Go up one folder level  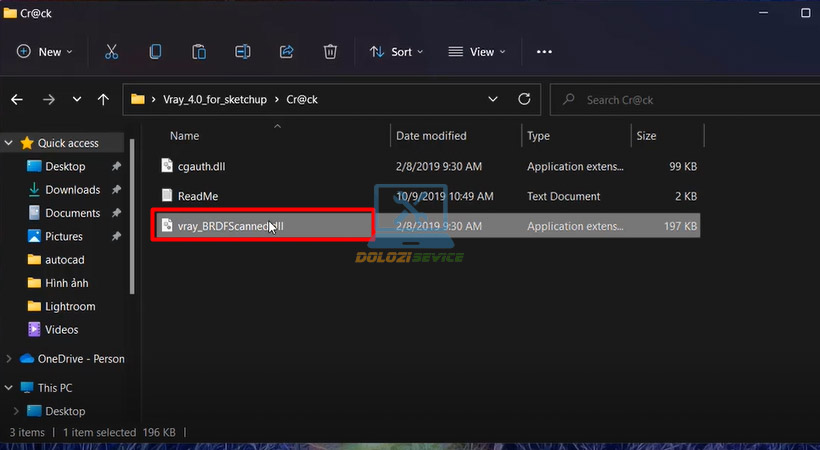tap(103, 100)
